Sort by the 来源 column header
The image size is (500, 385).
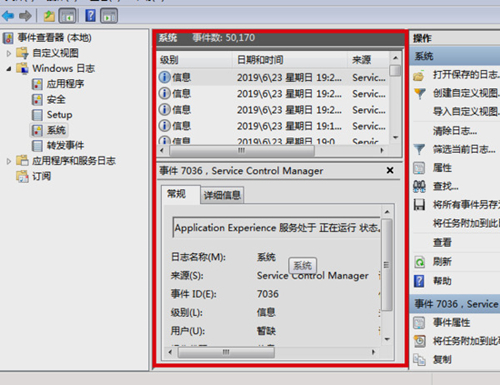(368, 60)
